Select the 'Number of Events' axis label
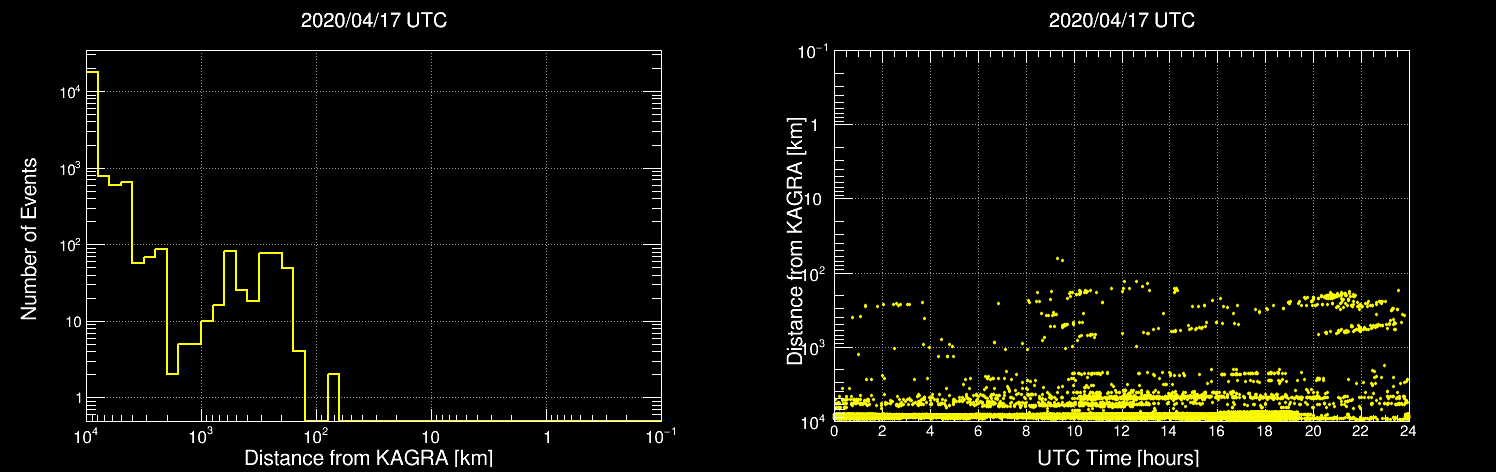Image resolution: width=1496 pixels, height=472 pixels. 29,237
